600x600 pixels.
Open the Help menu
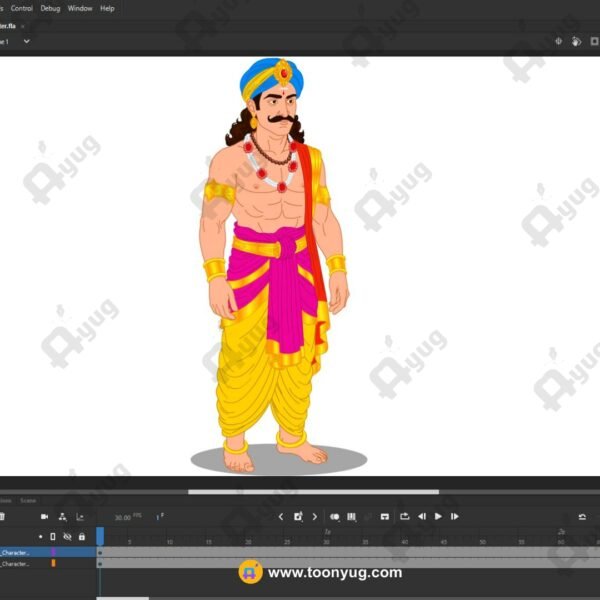point(107,8)
